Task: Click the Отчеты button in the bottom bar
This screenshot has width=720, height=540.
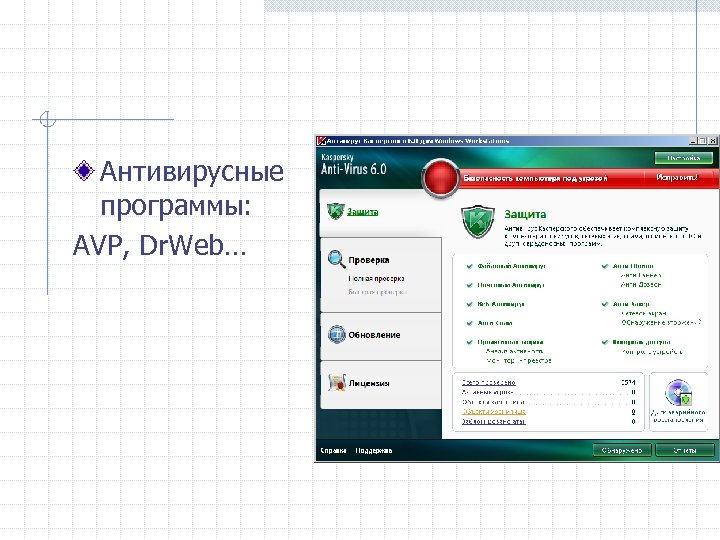Action: [x=685, y=450]
